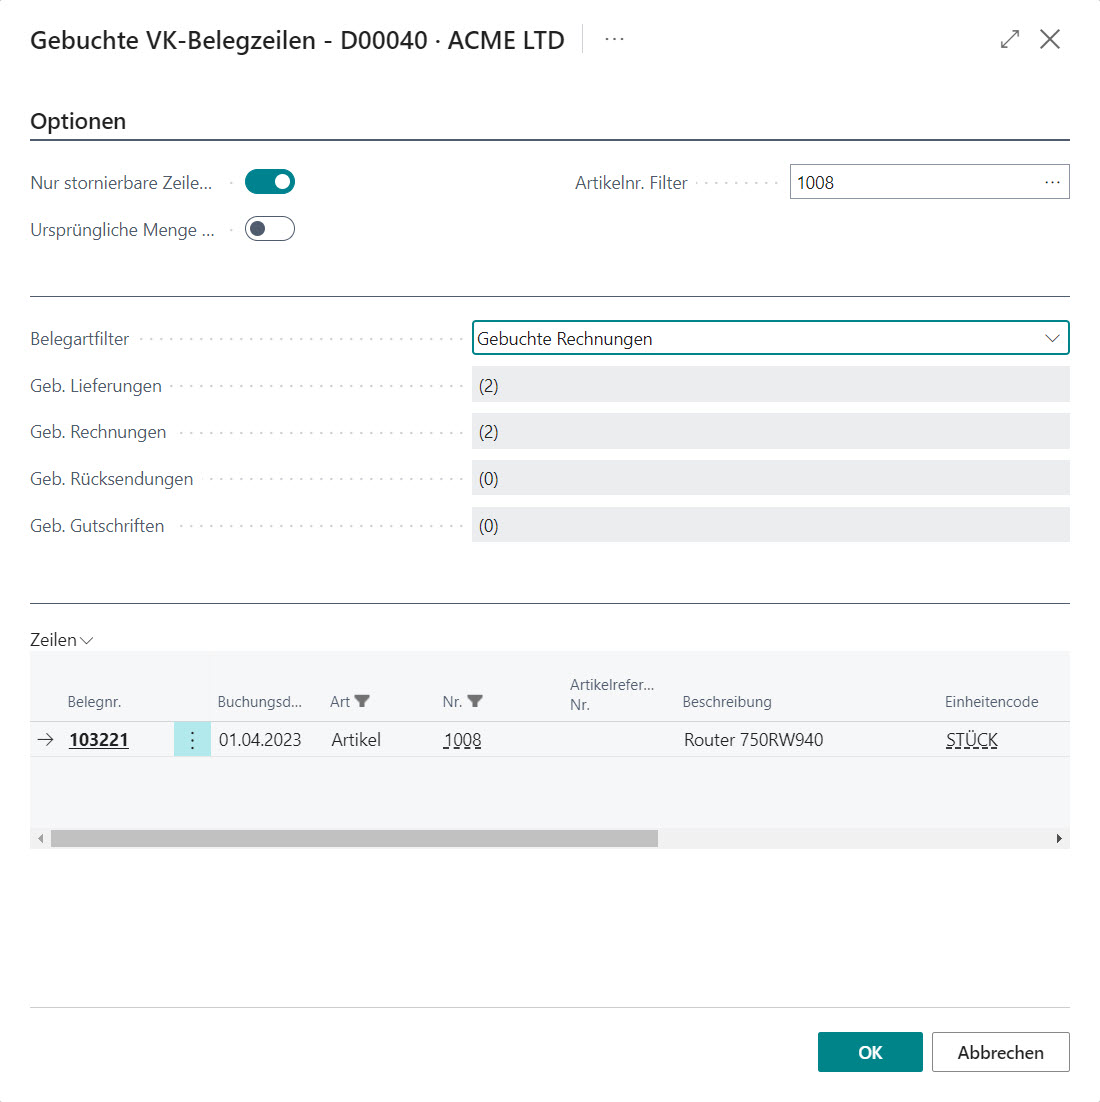Screen dimensions: 1100x1102
Task: Enable the Ursprüngliche Menge toggle
Action: coord(270,229)
